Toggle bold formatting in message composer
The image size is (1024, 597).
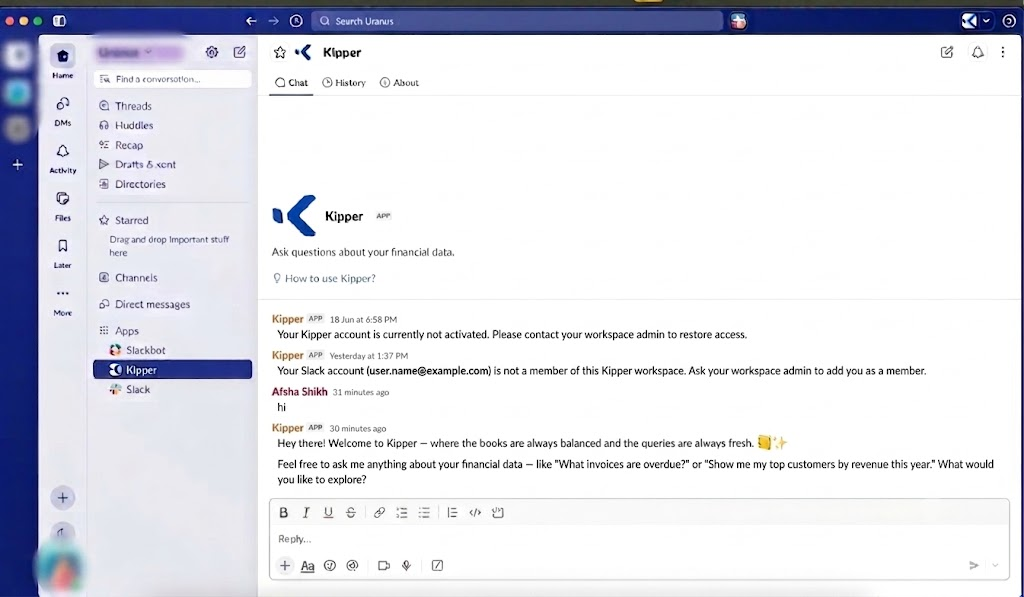tap(283, 513)
